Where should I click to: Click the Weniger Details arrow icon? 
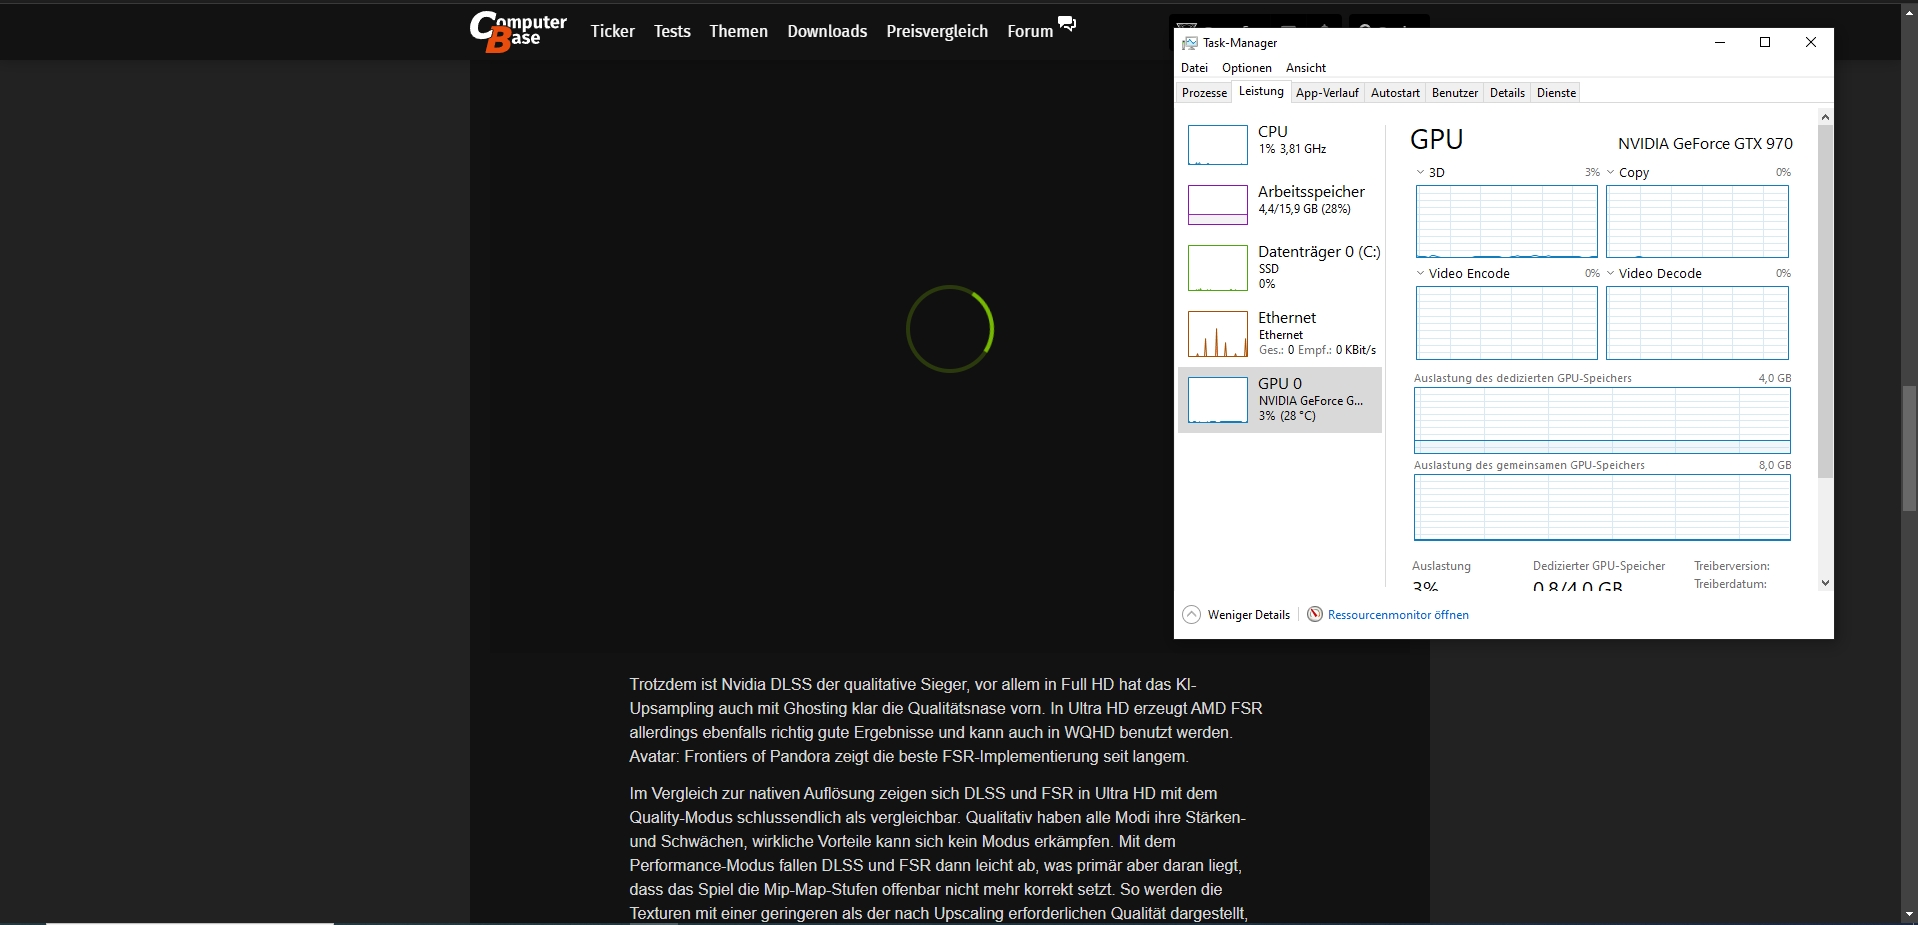click(1191, 615)
